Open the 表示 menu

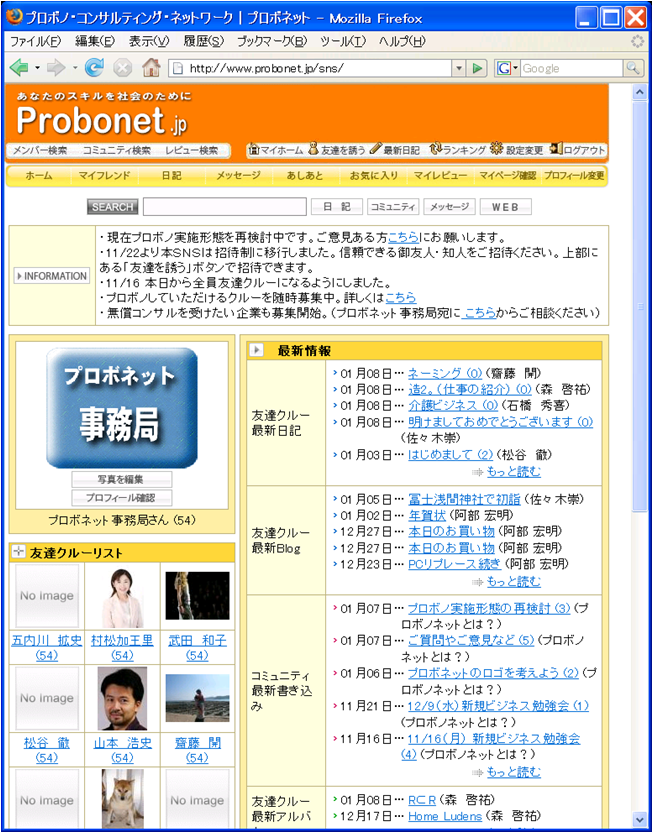149,41
